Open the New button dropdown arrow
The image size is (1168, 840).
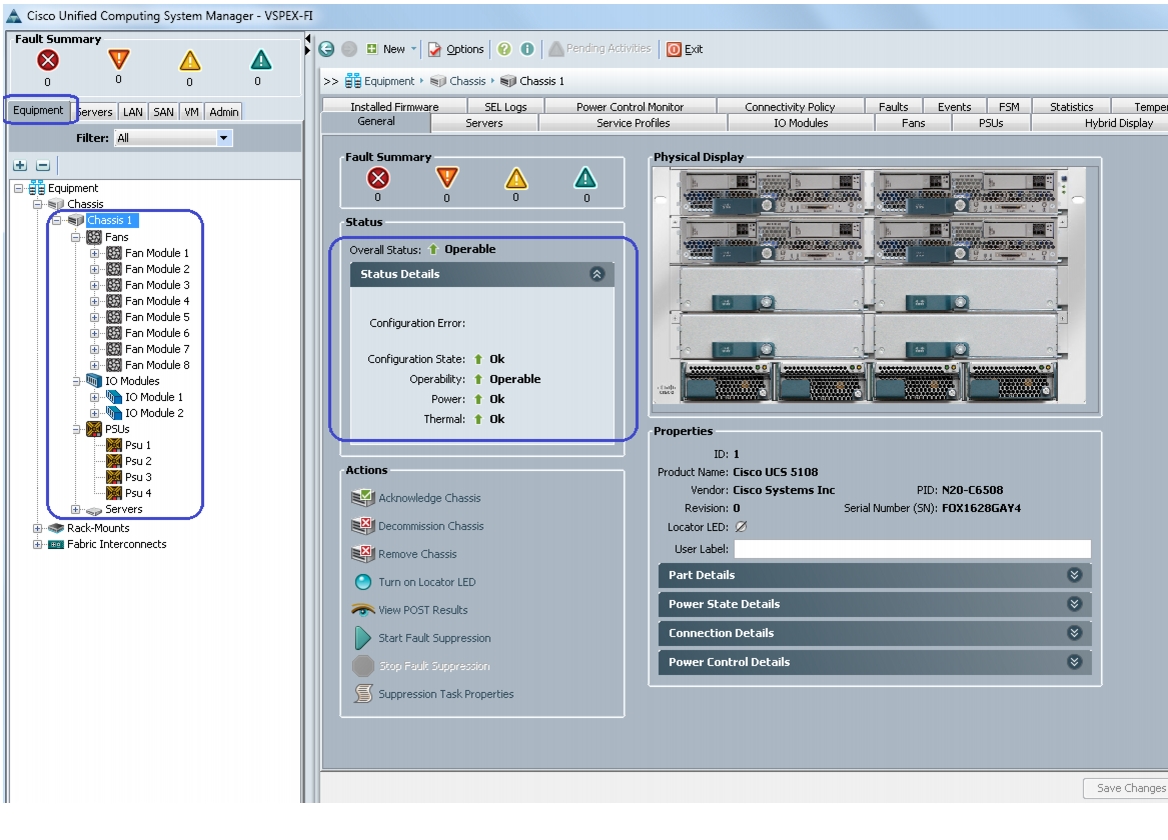pos(413,49)
